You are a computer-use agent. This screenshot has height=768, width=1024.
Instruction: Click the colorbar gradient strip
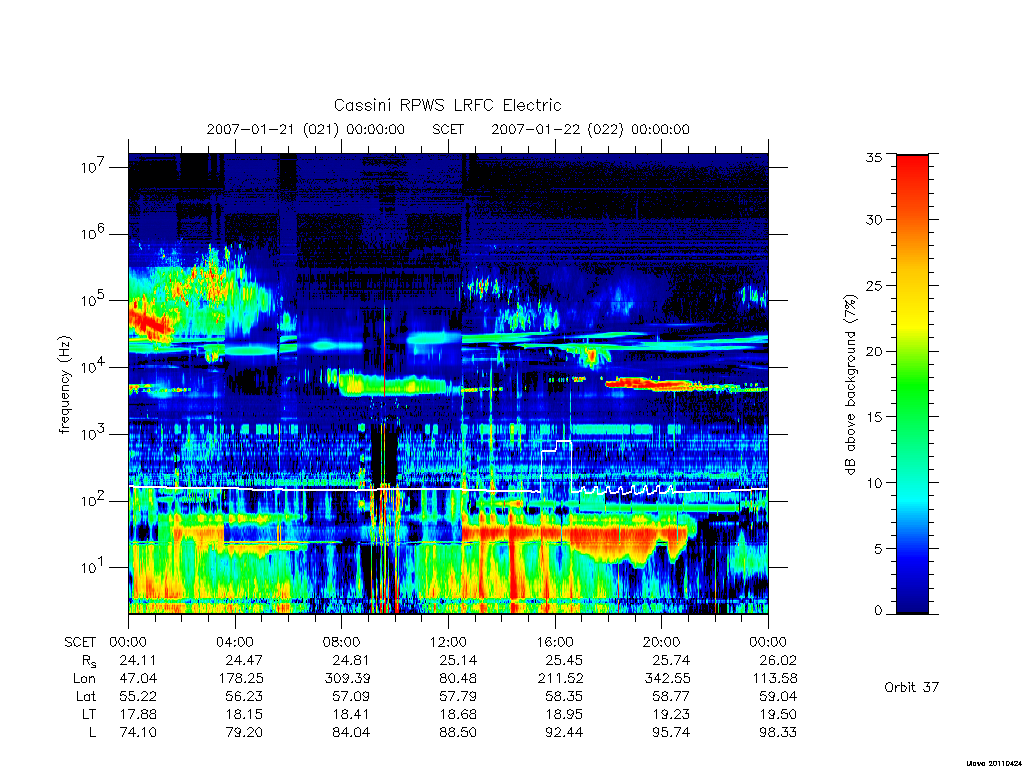(x=912, y=384)
